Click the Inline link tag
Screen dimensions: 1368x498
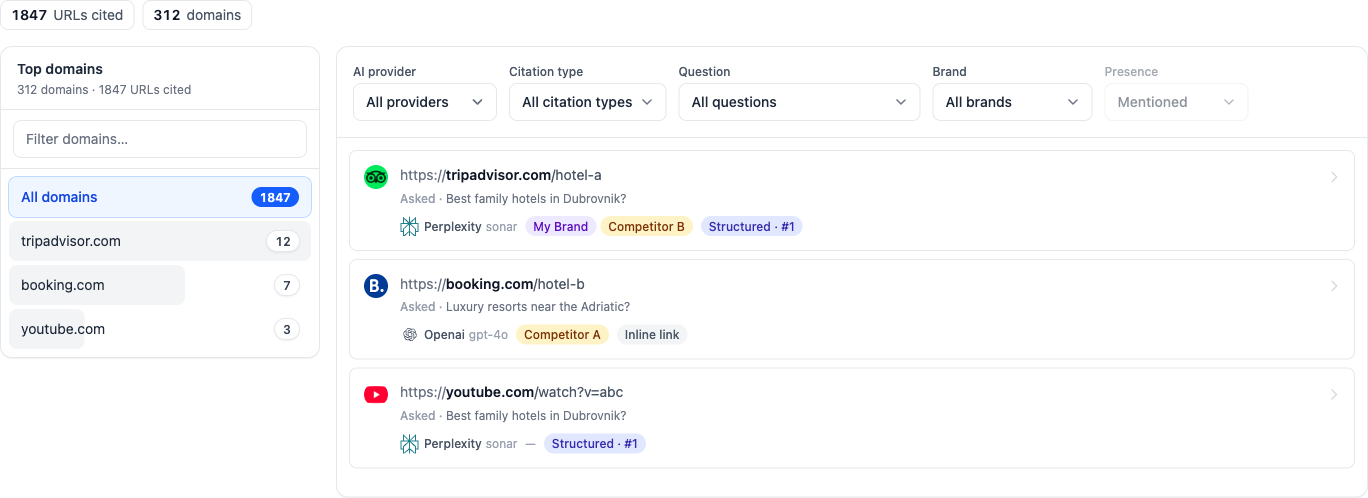pos(652,335)
